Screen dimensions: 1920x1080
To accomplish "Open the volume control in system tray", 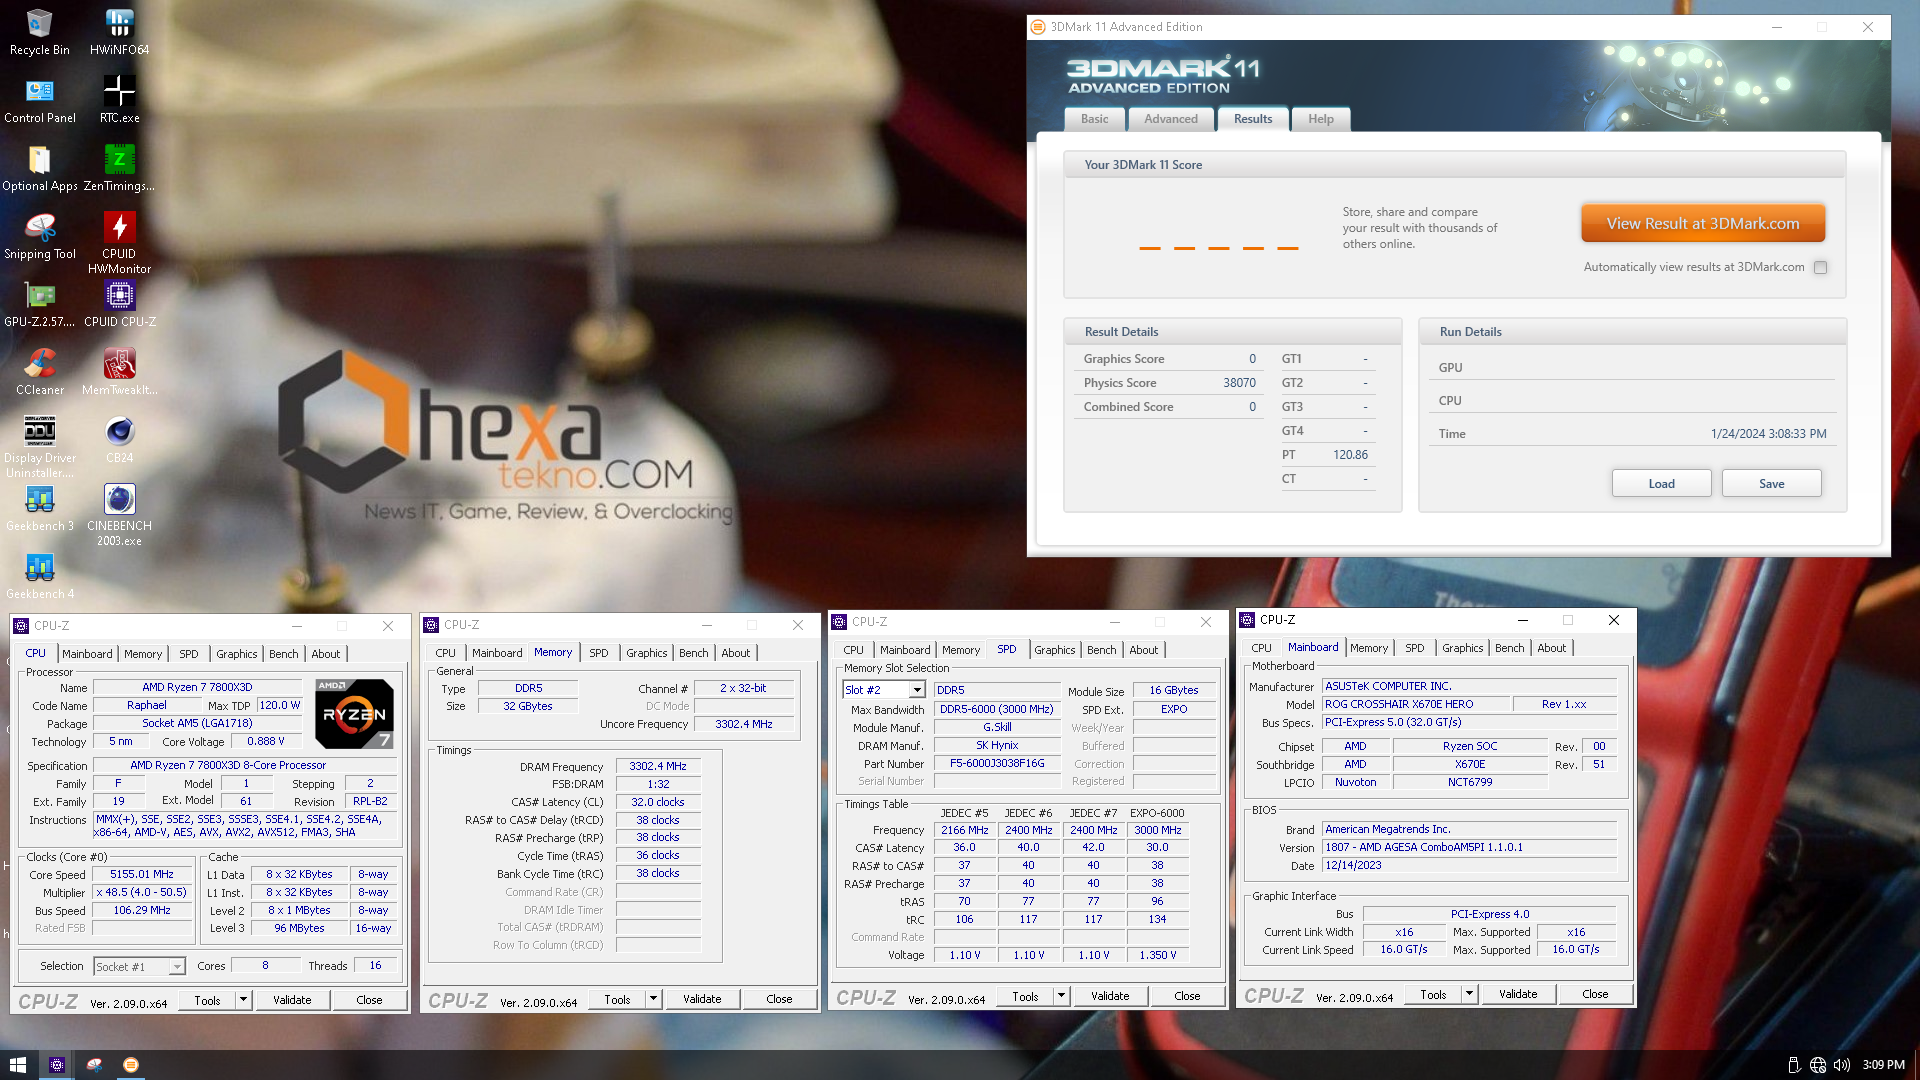I will click(1842, 1065).
